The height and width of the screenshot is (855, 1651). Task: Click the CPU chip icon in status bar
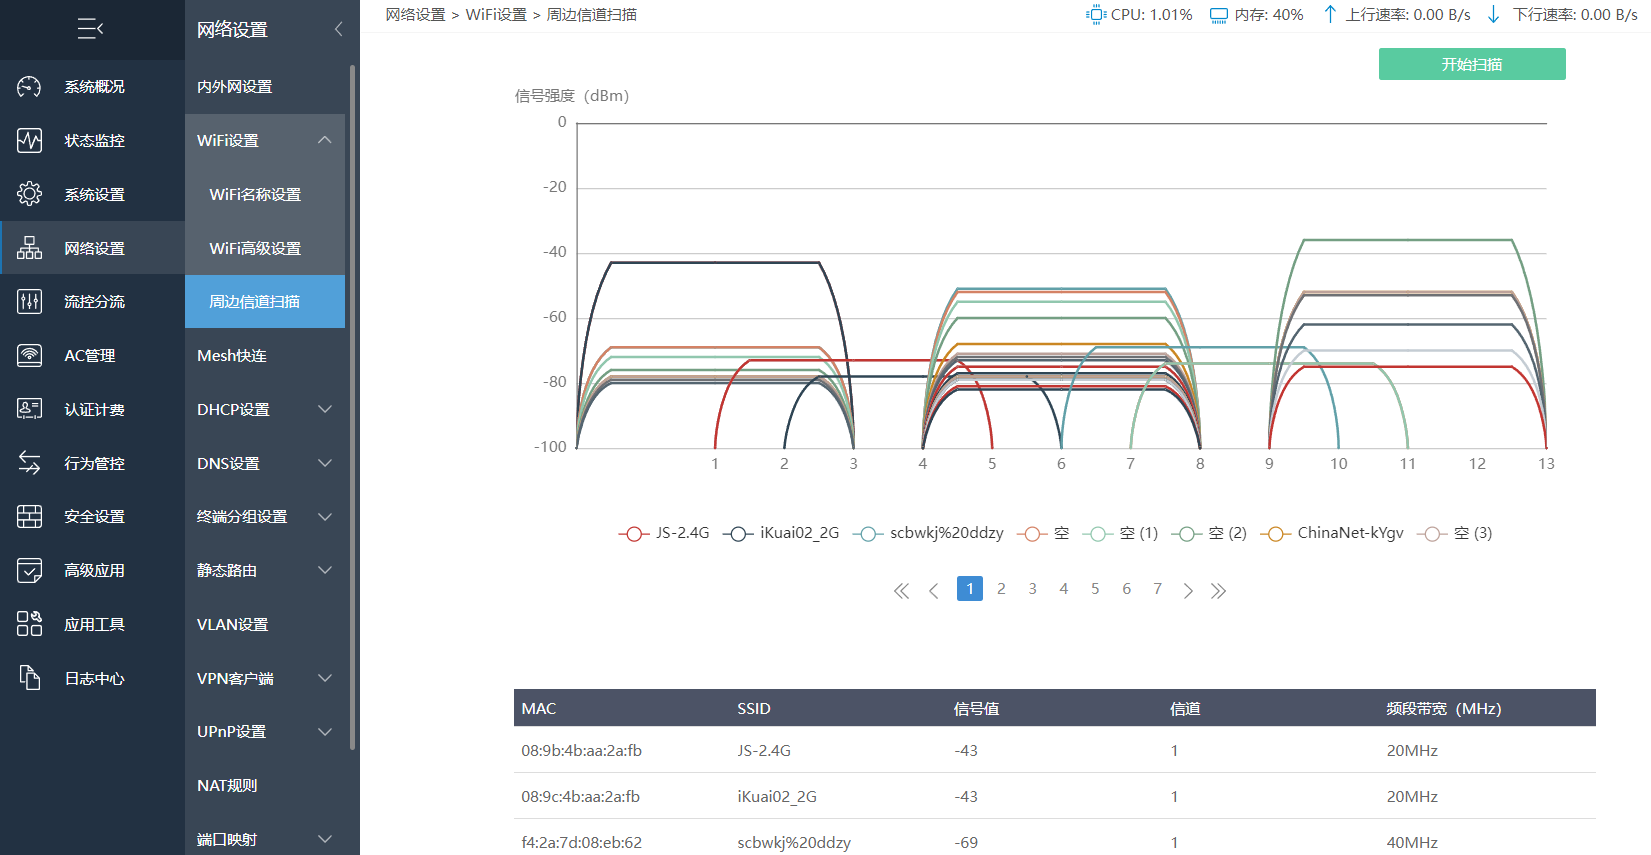[1096, 15]
